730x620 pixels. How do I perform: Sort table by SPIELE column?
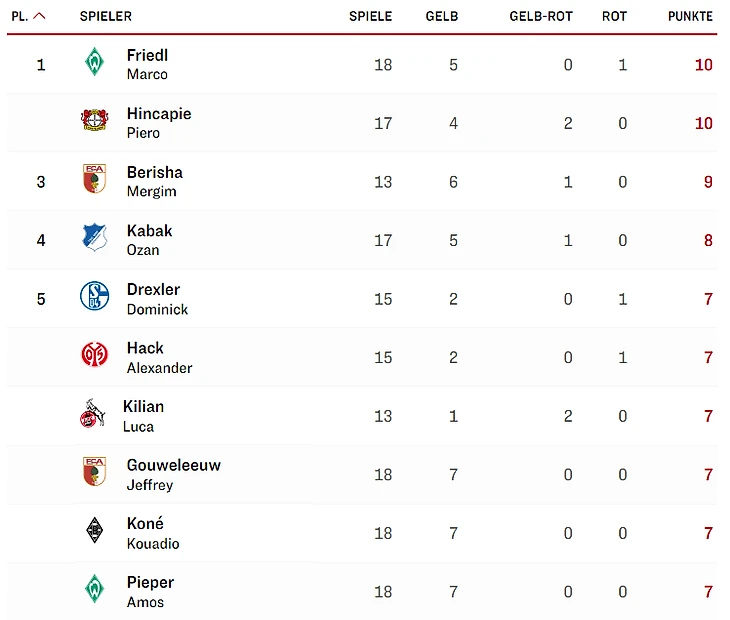coord(370,17)
